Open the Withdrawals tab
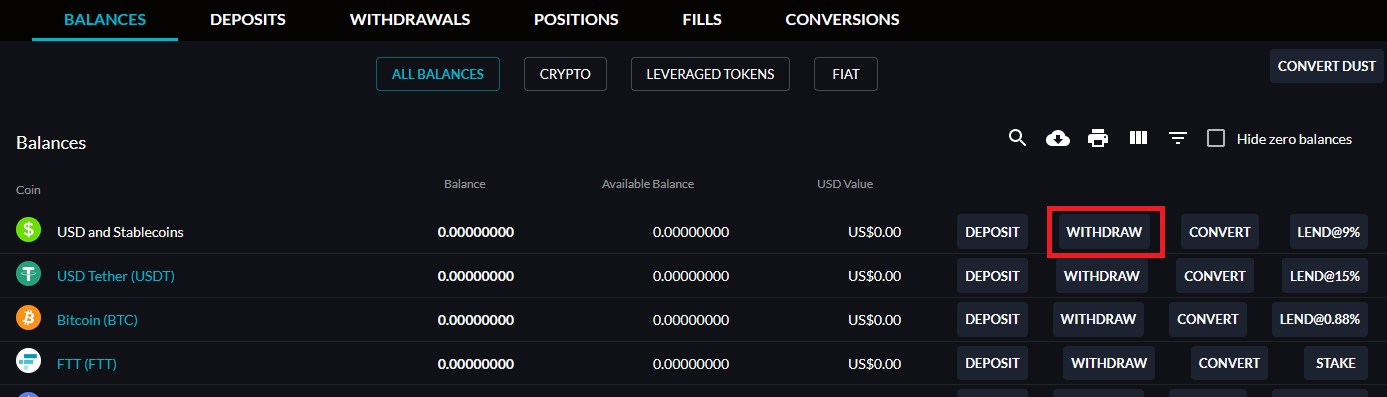 410,19
